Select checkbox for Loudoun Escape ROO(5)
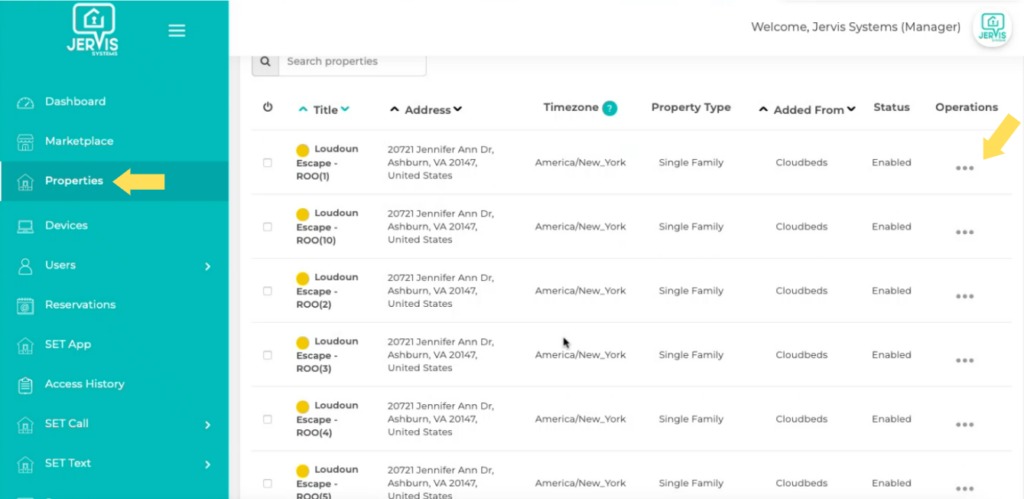This screenshot has height=499, width=1024. [267, 483]
